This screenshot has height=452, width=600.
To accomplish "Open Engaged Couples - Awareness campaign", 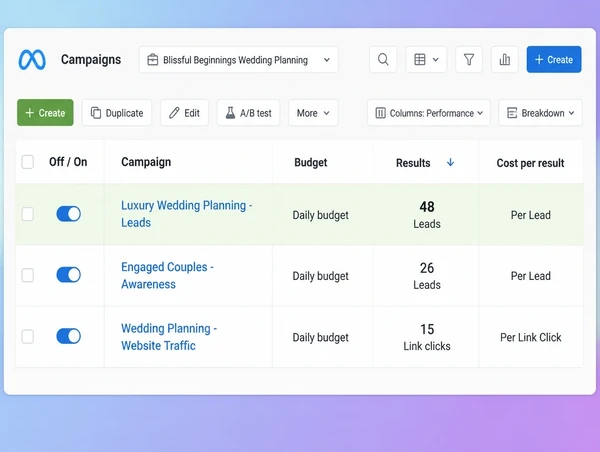I will [x=167, y=275].
